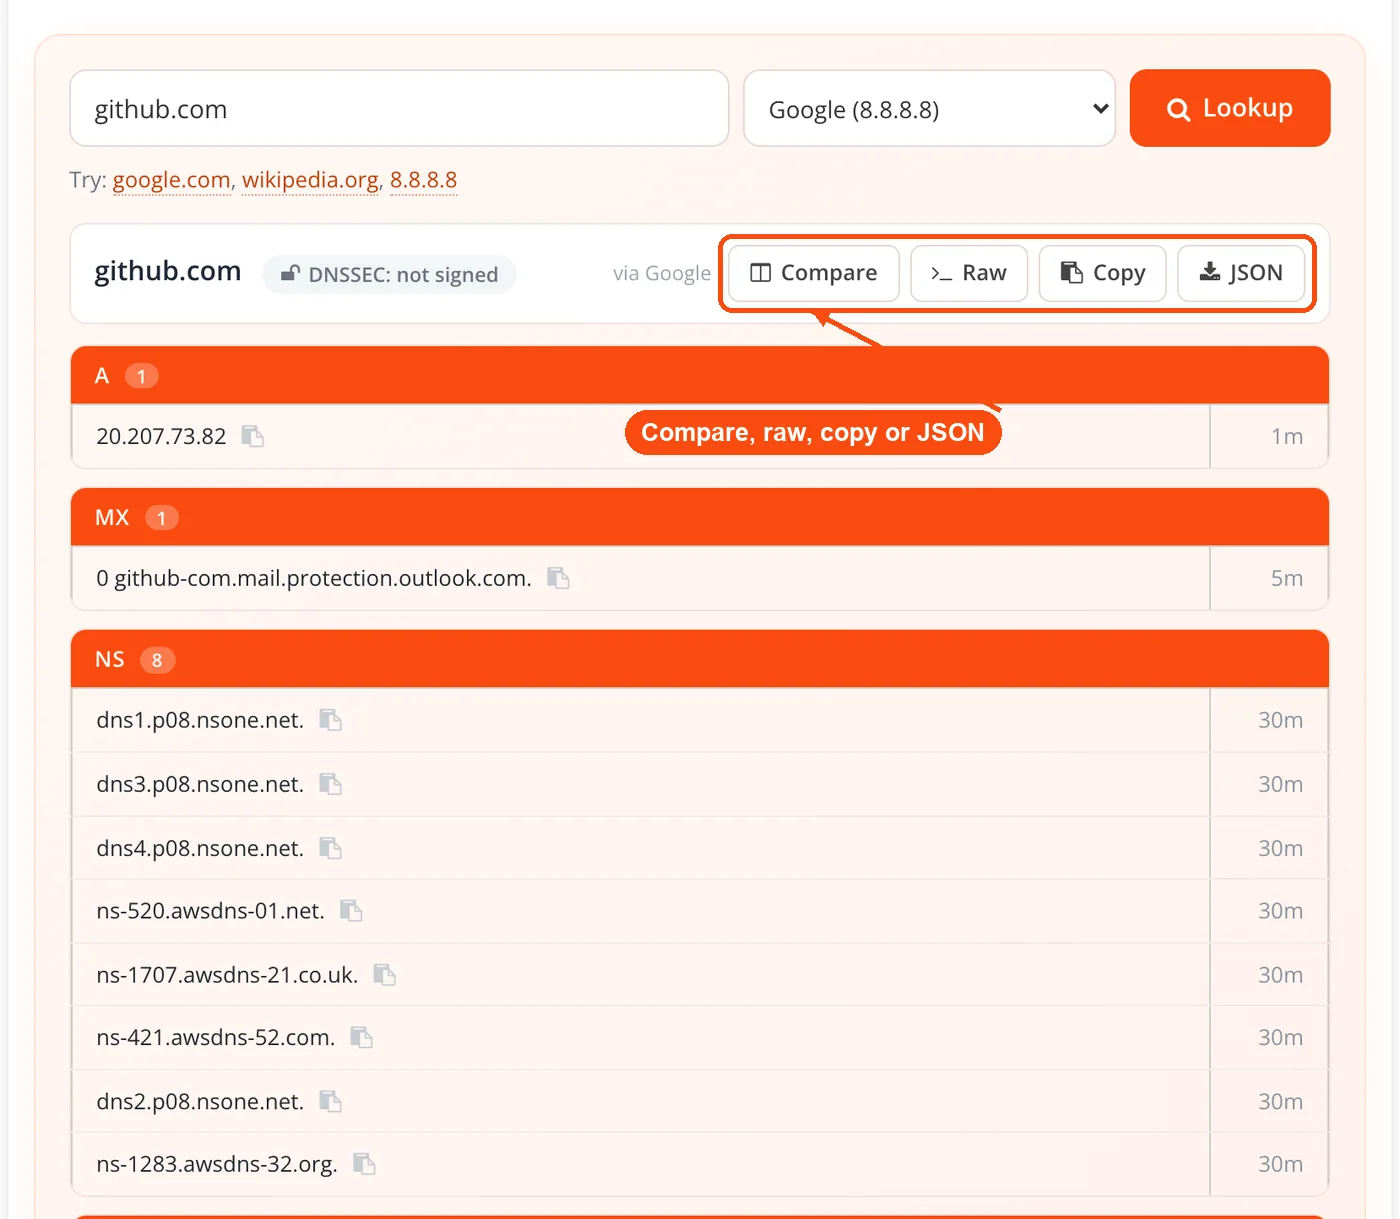Screen dimensions: 1400x1219
Task: Select the text dns1.p08.nsone.net.
Action: (x=200, y=720)
